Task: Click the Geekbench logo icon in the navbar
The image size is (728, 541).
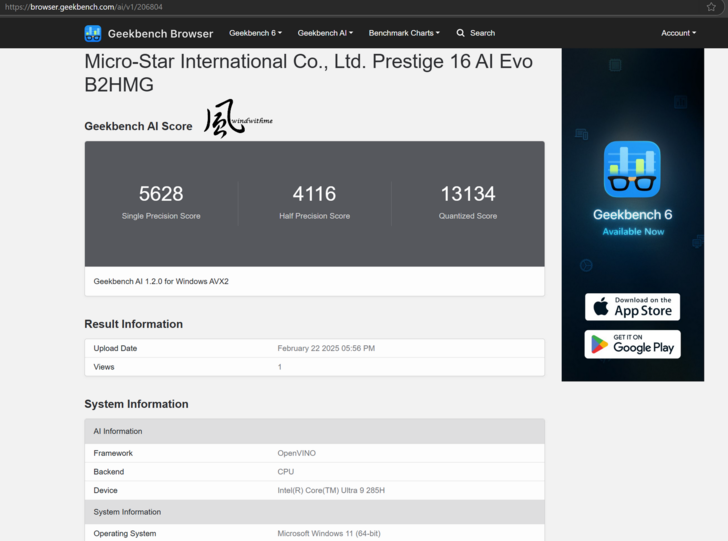Action: pyautogui.click(x=93, y=33)
